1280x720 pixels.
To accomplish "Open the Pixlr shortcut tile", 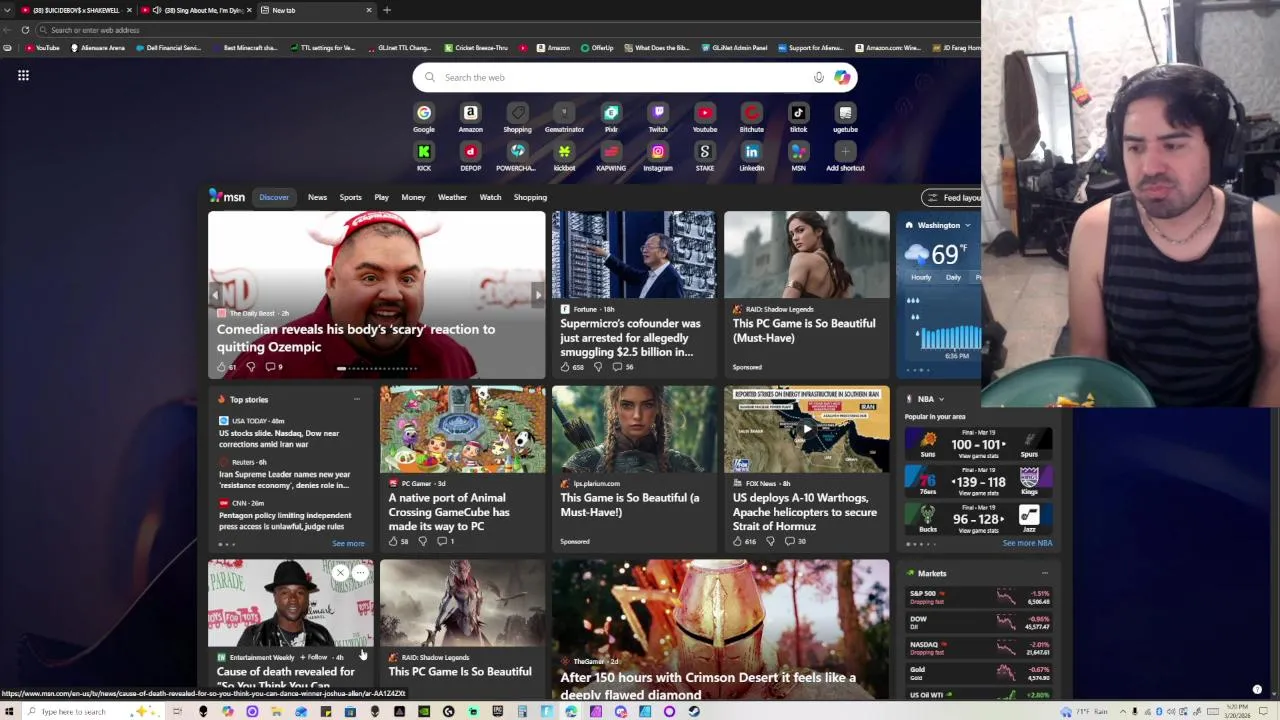I will [611, 118].
